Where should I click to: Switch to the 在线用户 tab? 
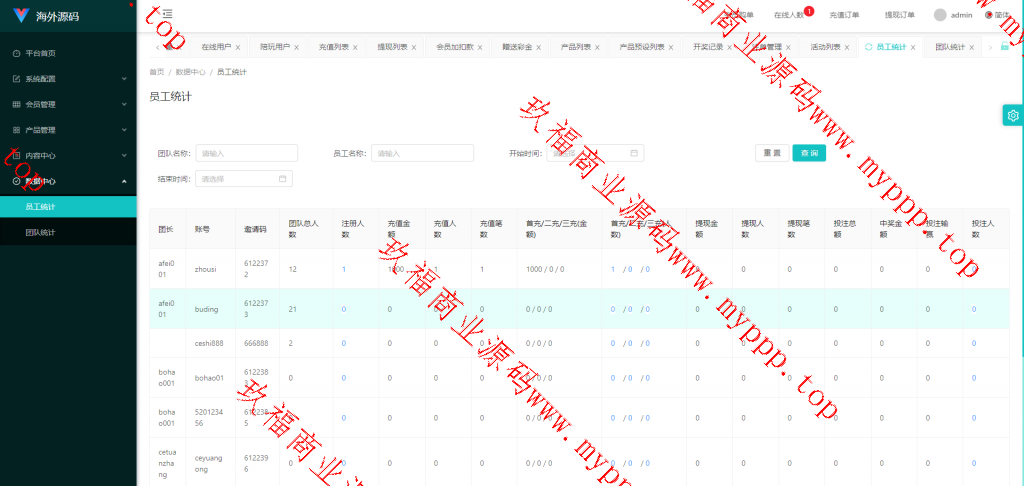pyautogui.click(x=216, y=47)
